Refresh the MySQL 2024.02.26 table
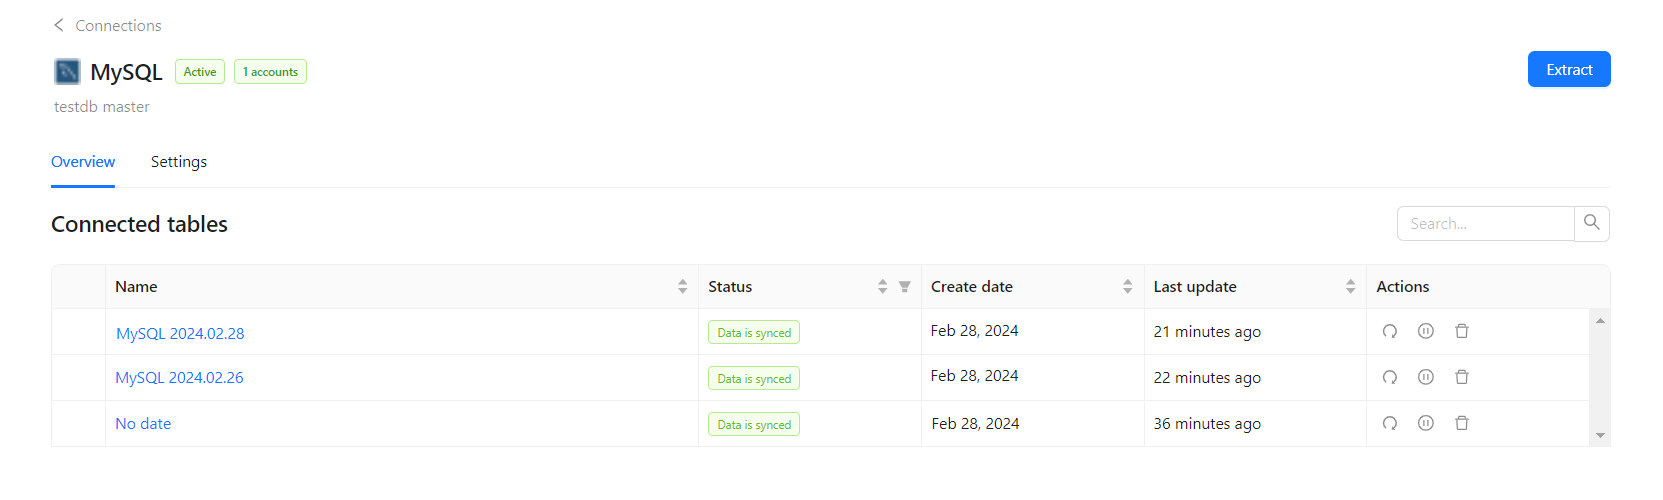This screenshot has height=500, width=1663. click(1390, 377)
